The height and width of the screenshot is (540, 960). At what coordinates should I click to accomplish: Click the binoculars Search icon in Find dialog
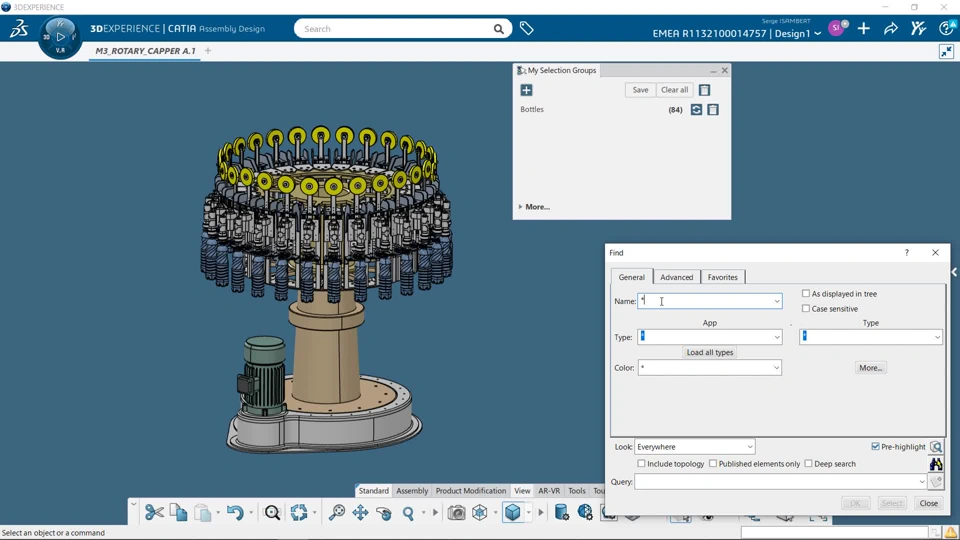point(936,465)
